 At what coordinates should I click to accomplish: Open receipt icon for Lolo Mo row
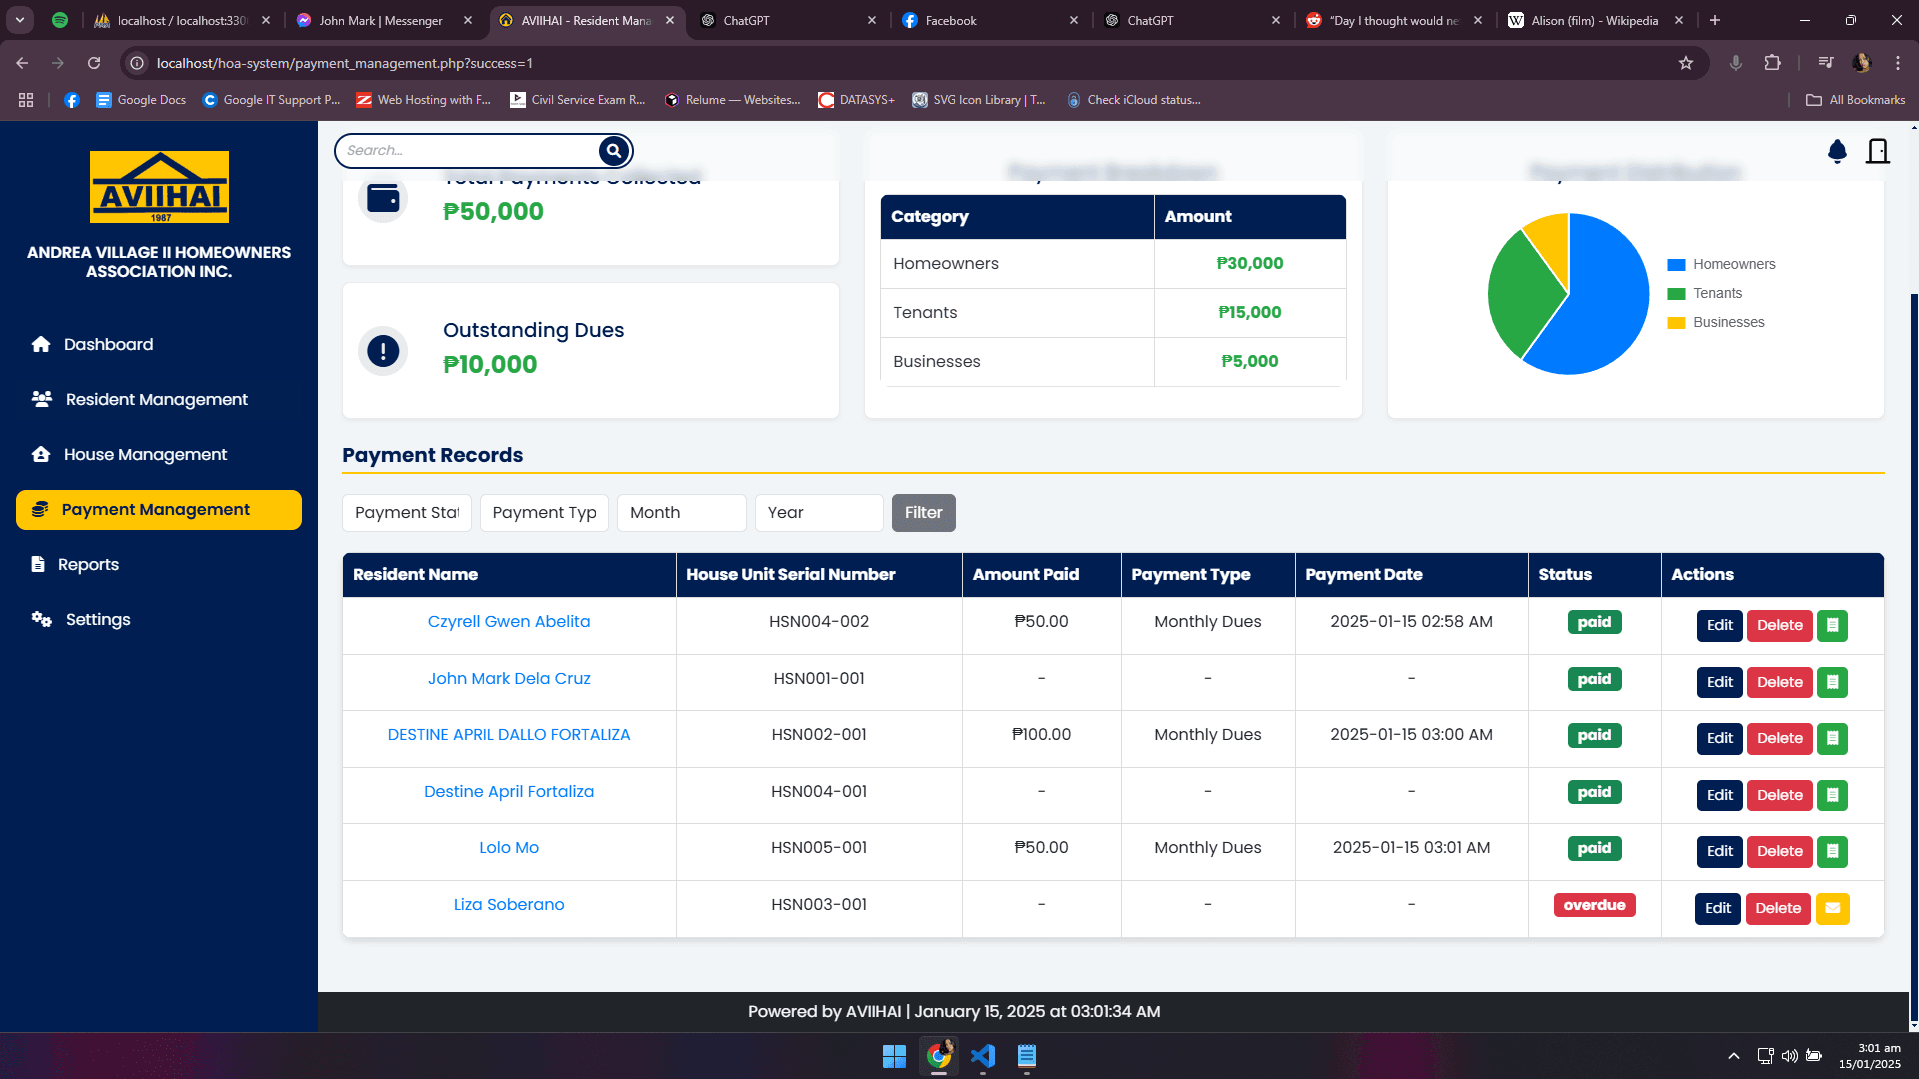click(x=1832, y=851)
